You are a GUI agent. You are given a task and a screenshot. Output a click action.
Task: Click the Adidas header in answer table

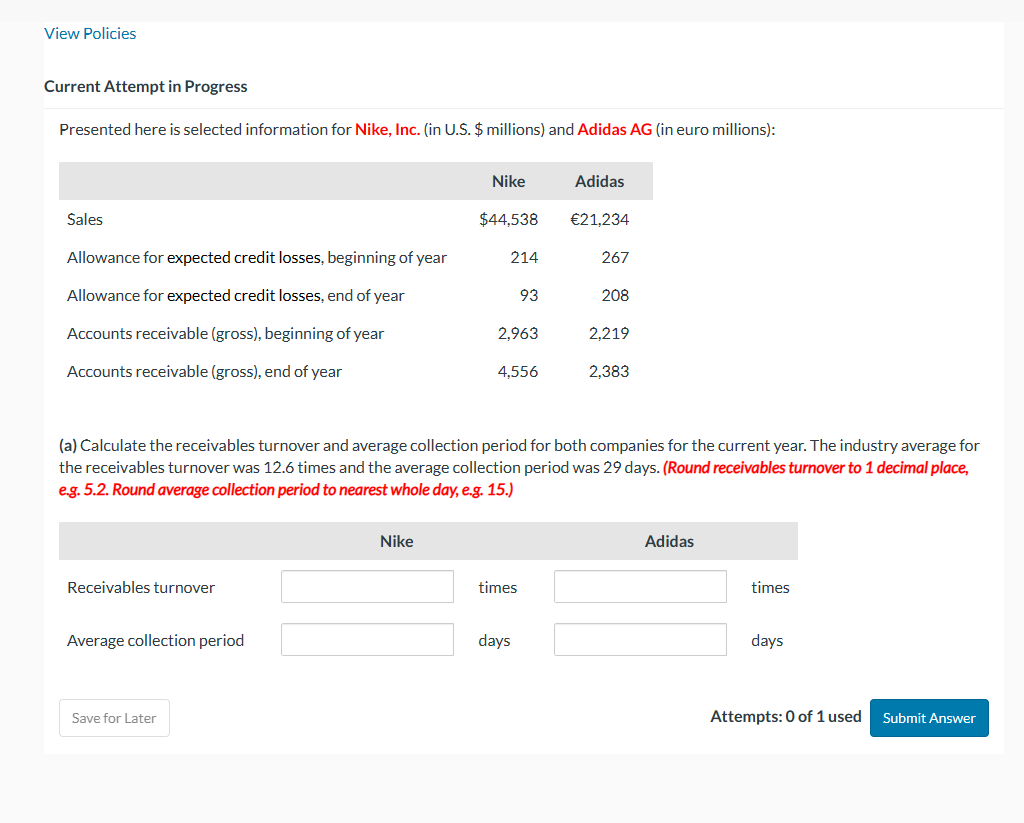click(669, 541)
